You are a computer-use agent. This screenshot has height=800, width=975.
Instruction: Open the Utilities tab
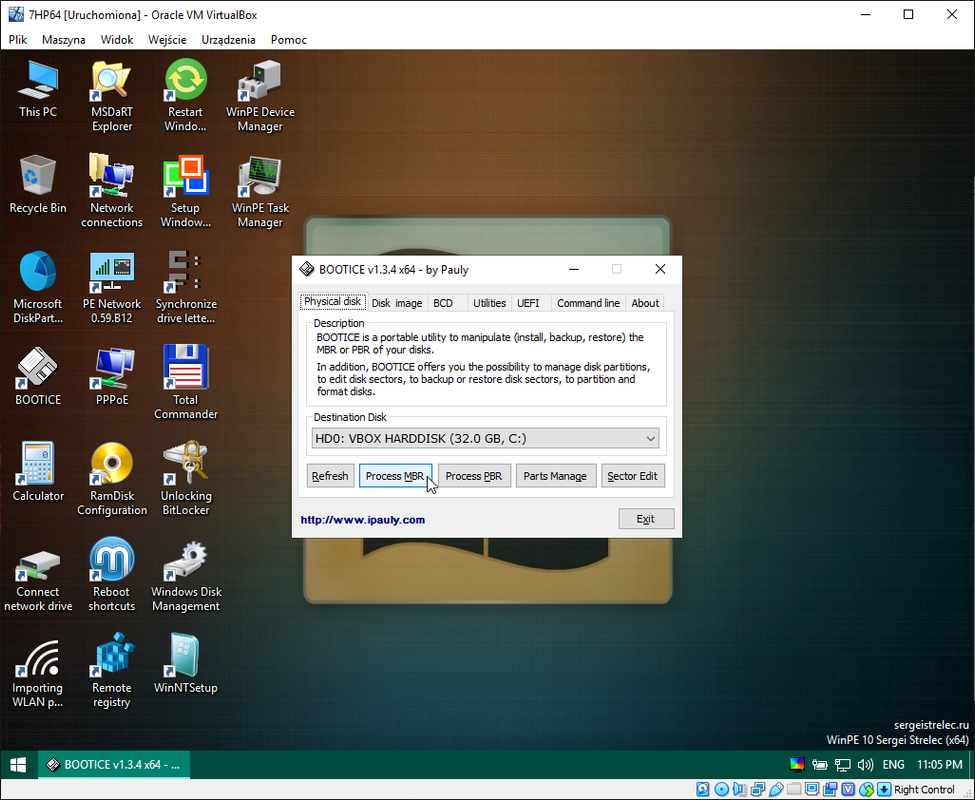489,303
